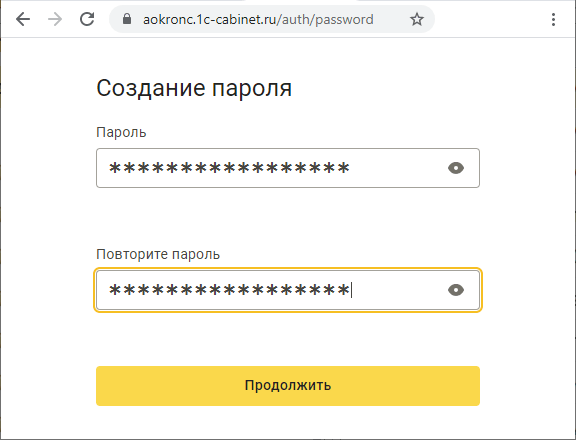
Task: Place cursor in asterisks of repeat password
Action: point(229,290)
